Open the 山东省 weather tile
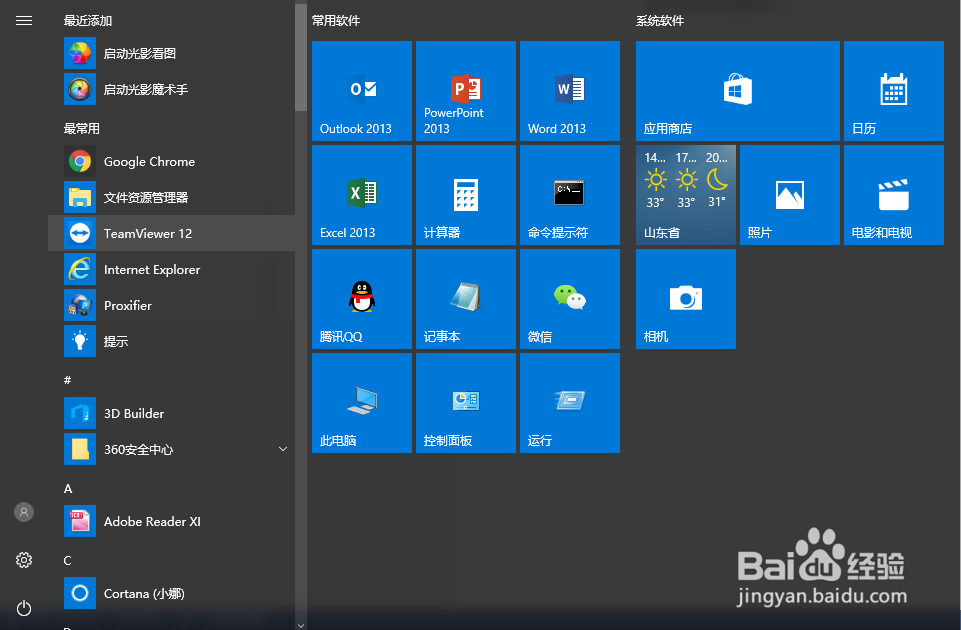 click(x=685, y=195)
